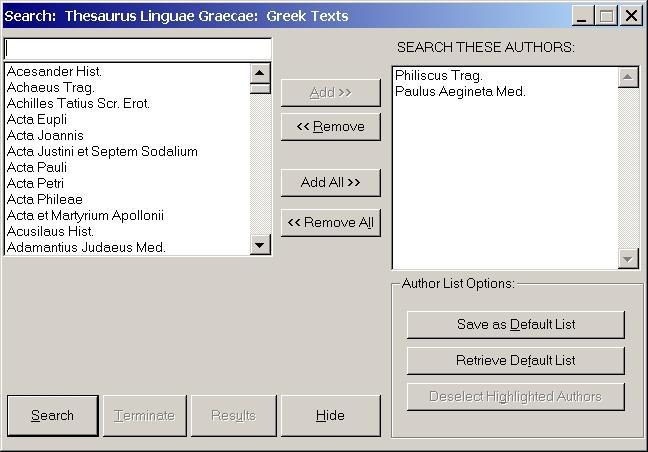Select Adamantius Judaeus Med. entry
The image size is (648, 452).
pos(127,247)
